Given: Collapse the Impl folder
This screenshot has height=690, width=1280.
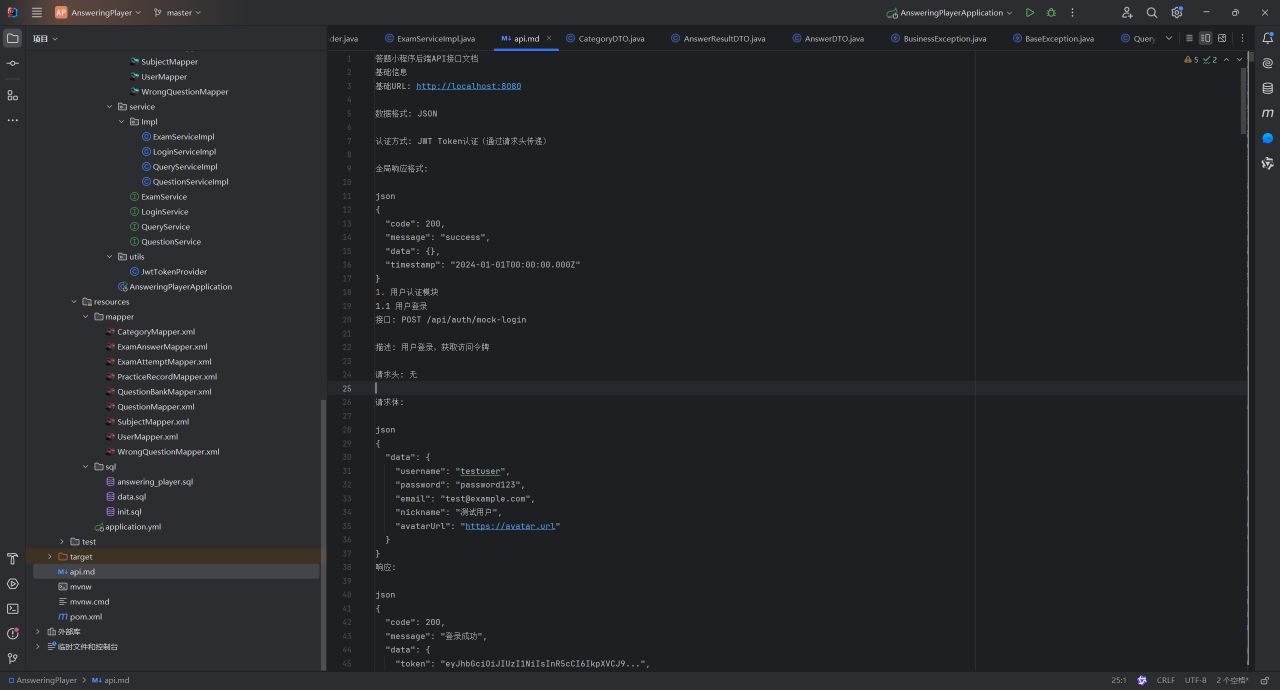Looking at the screenshot, I should (x=122, y=121).
